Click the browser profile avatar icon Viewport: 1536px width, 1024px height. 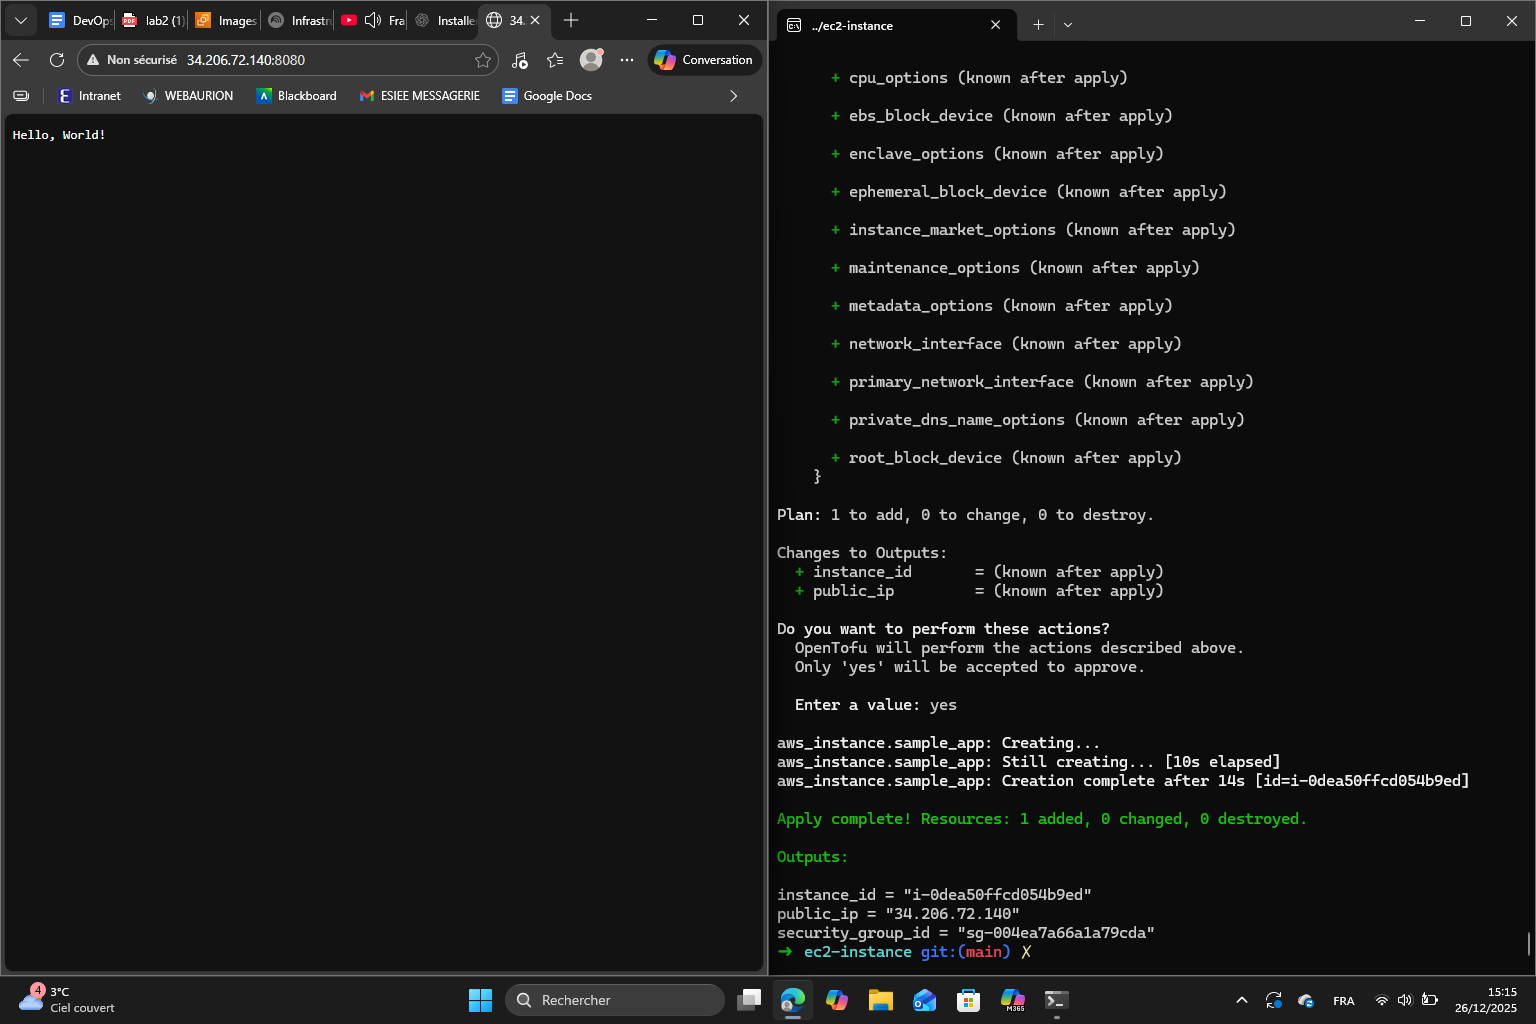click(591, 59)
